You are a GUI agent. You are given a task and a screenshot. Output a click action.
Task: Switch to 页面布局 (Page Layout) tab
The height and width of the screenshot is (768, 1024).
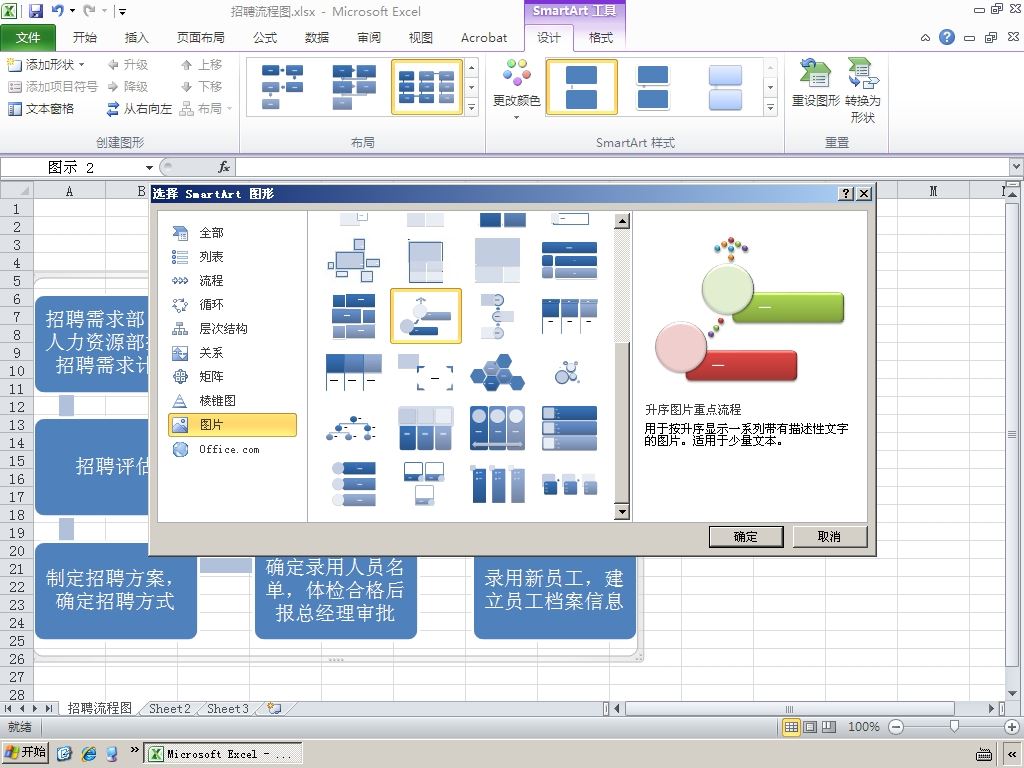[200, 38]
